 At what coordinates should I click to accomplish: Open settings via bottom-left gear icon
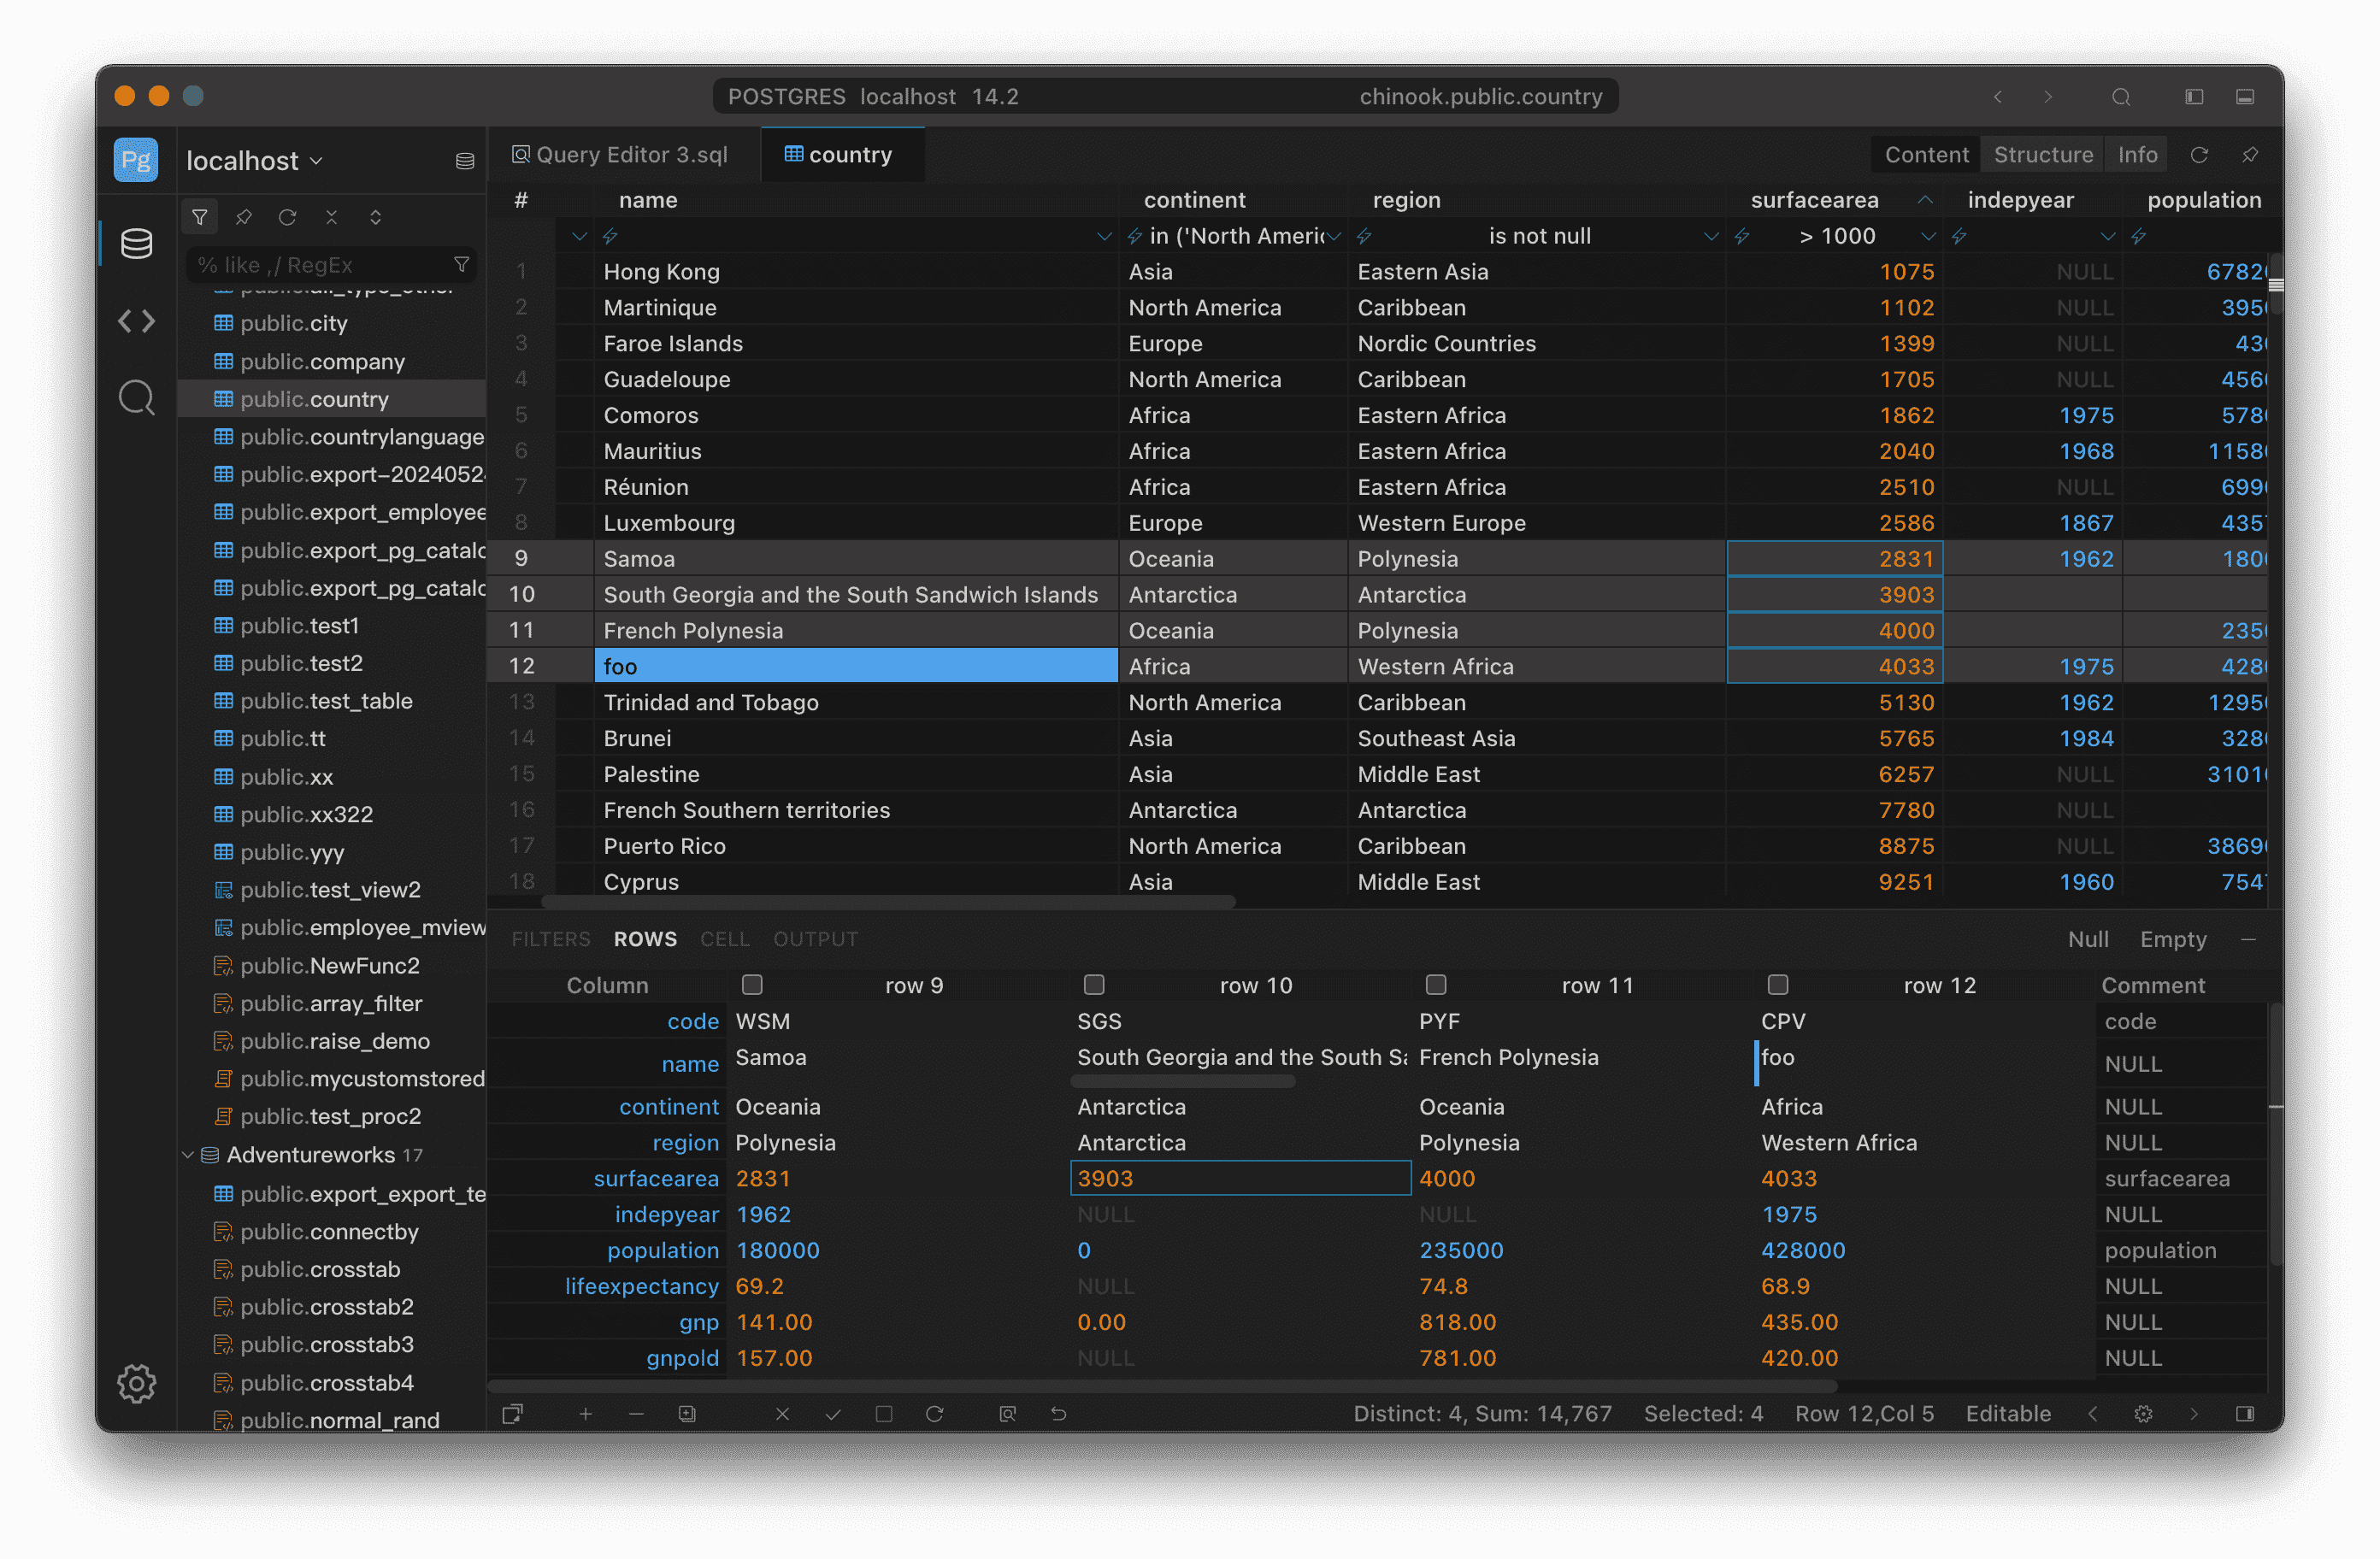pos(136,1384)
